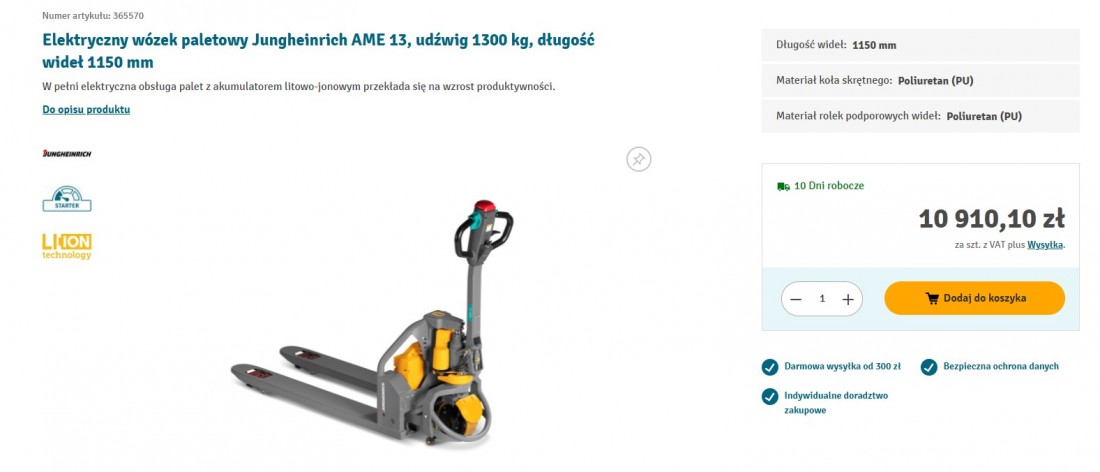Click the pallet truck product image
Viewport: 1100px width, 472px height.
(373, 322)
